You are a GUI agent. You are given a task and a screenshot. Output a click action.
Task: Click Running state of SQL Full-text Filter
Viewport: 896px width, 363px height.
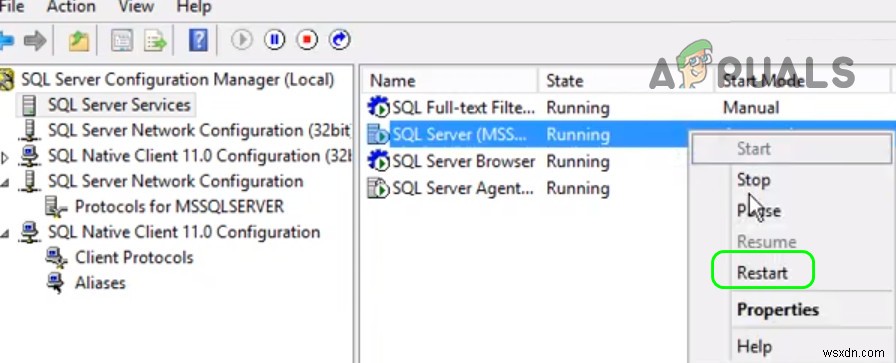click(578, 108)
